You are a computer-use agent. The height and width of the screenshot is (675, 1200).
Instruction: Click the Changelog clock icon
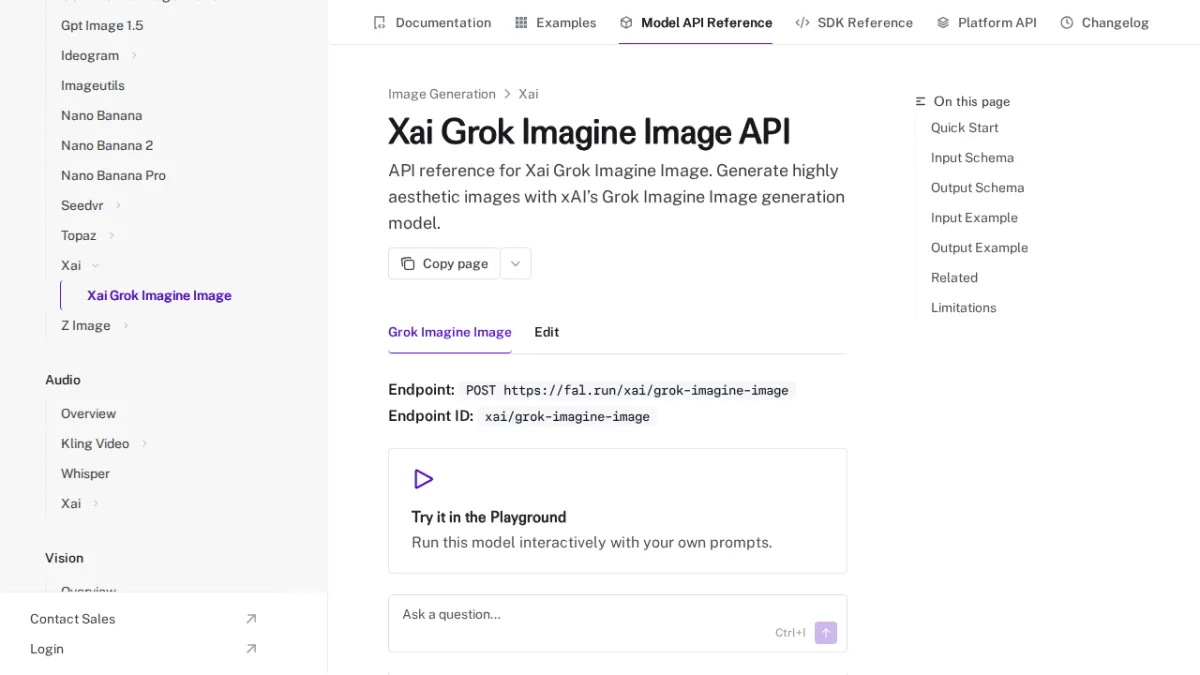coord(1067,22)
